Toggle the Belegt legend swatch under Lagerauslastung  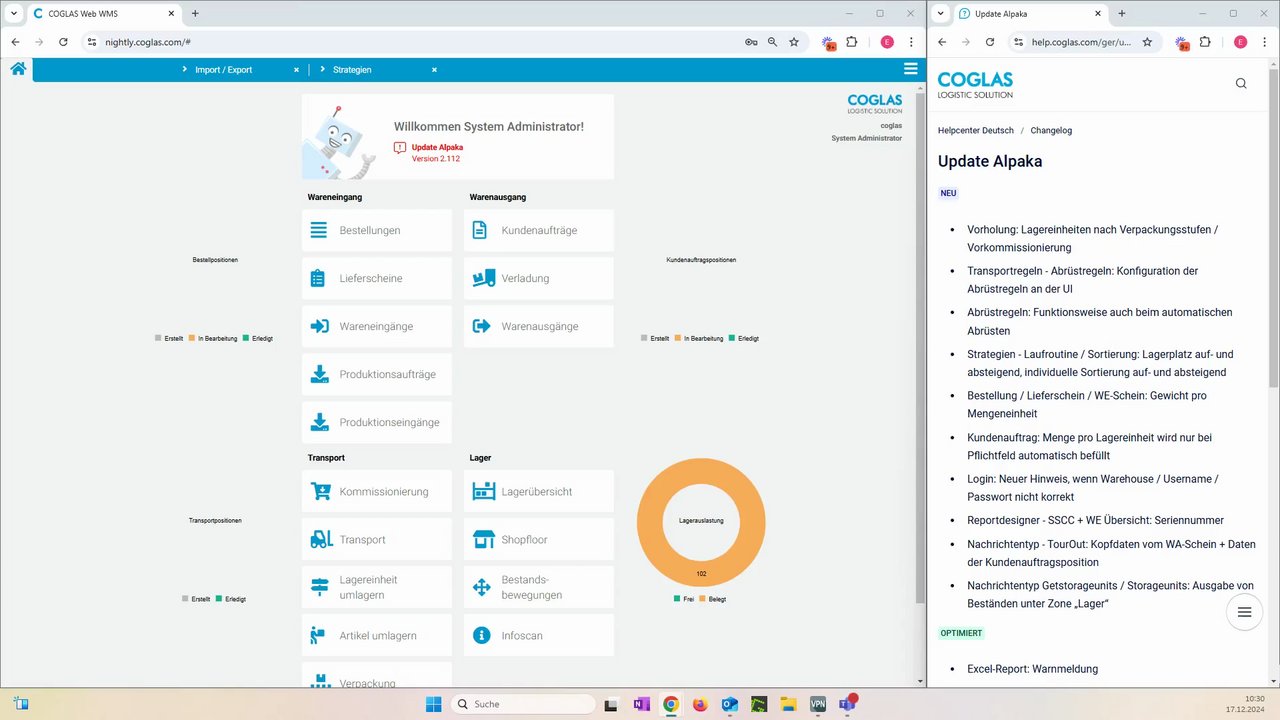coord(702,598)
